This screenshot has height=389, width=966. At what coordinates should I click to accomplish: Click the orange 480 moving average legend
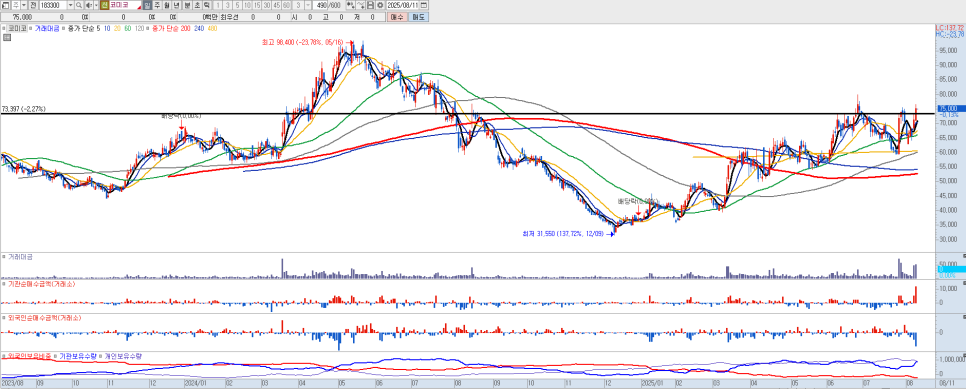213,28
